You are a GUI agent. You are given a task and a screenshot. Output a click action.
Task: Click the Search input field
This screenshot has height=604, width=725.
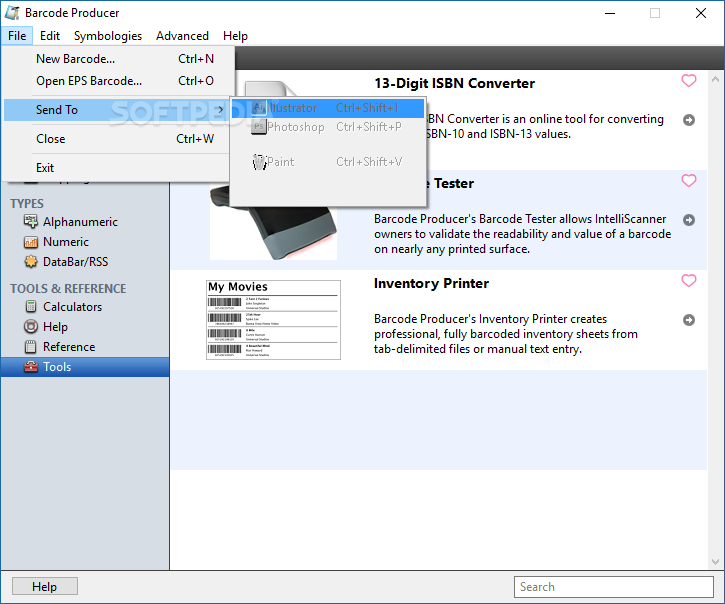(614, 586)
